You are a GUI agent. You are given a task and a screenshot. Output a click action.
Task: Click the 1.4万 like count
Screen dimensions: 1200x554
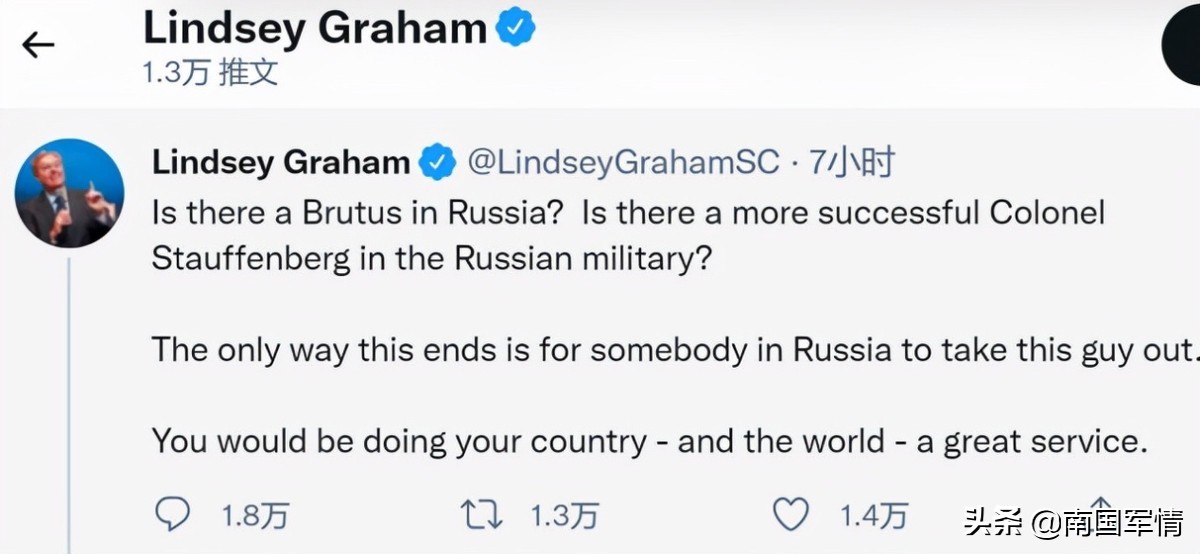(x=873, y=515)
